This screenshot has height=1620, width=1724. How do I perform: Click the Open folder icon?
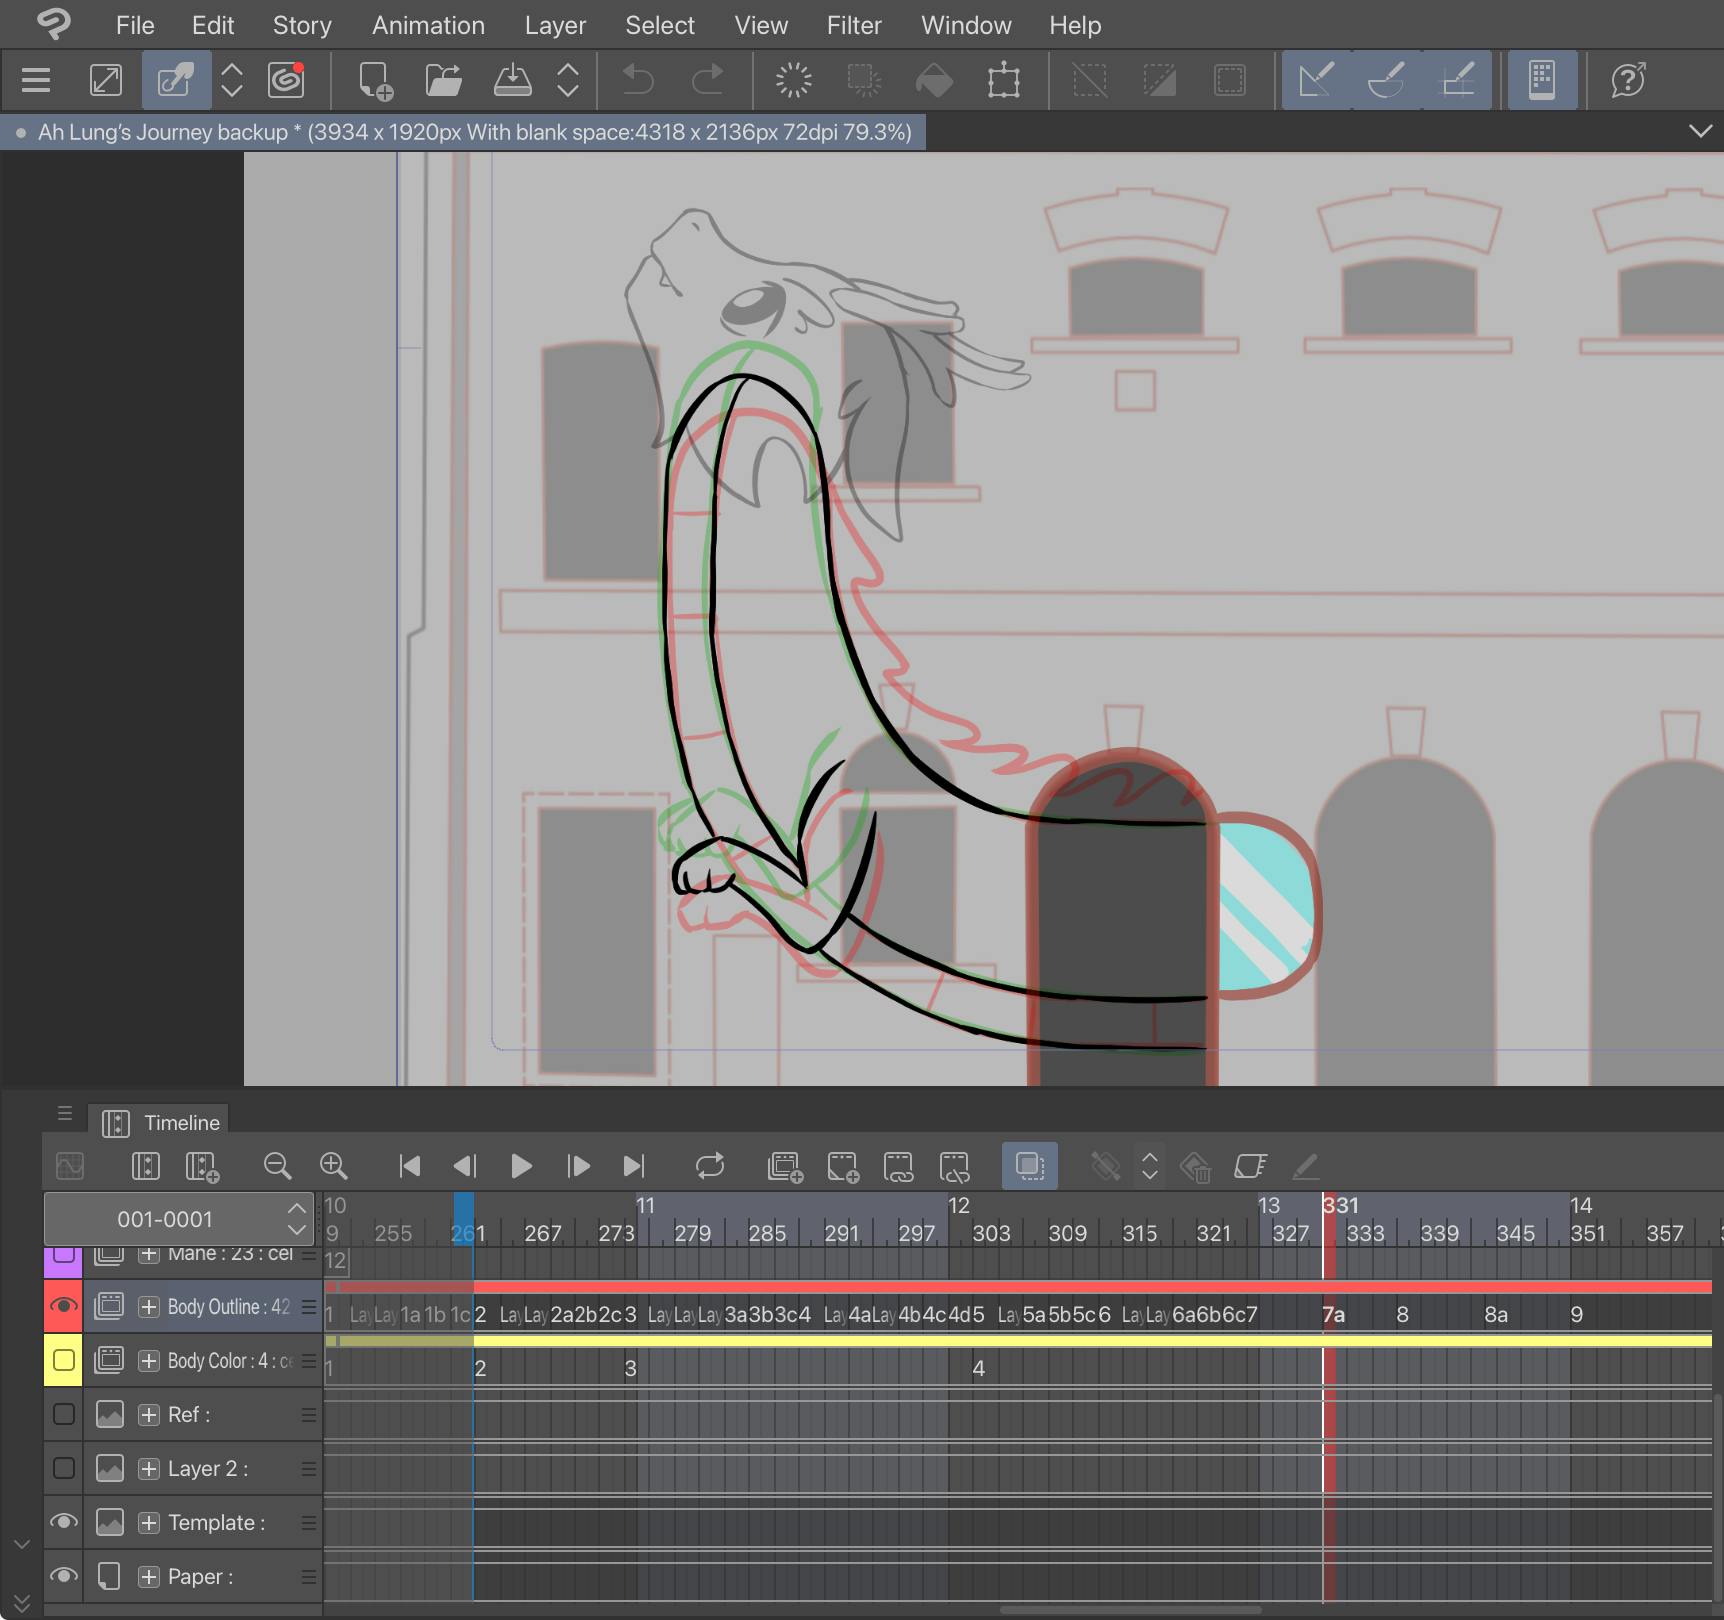tap(443, 80)
